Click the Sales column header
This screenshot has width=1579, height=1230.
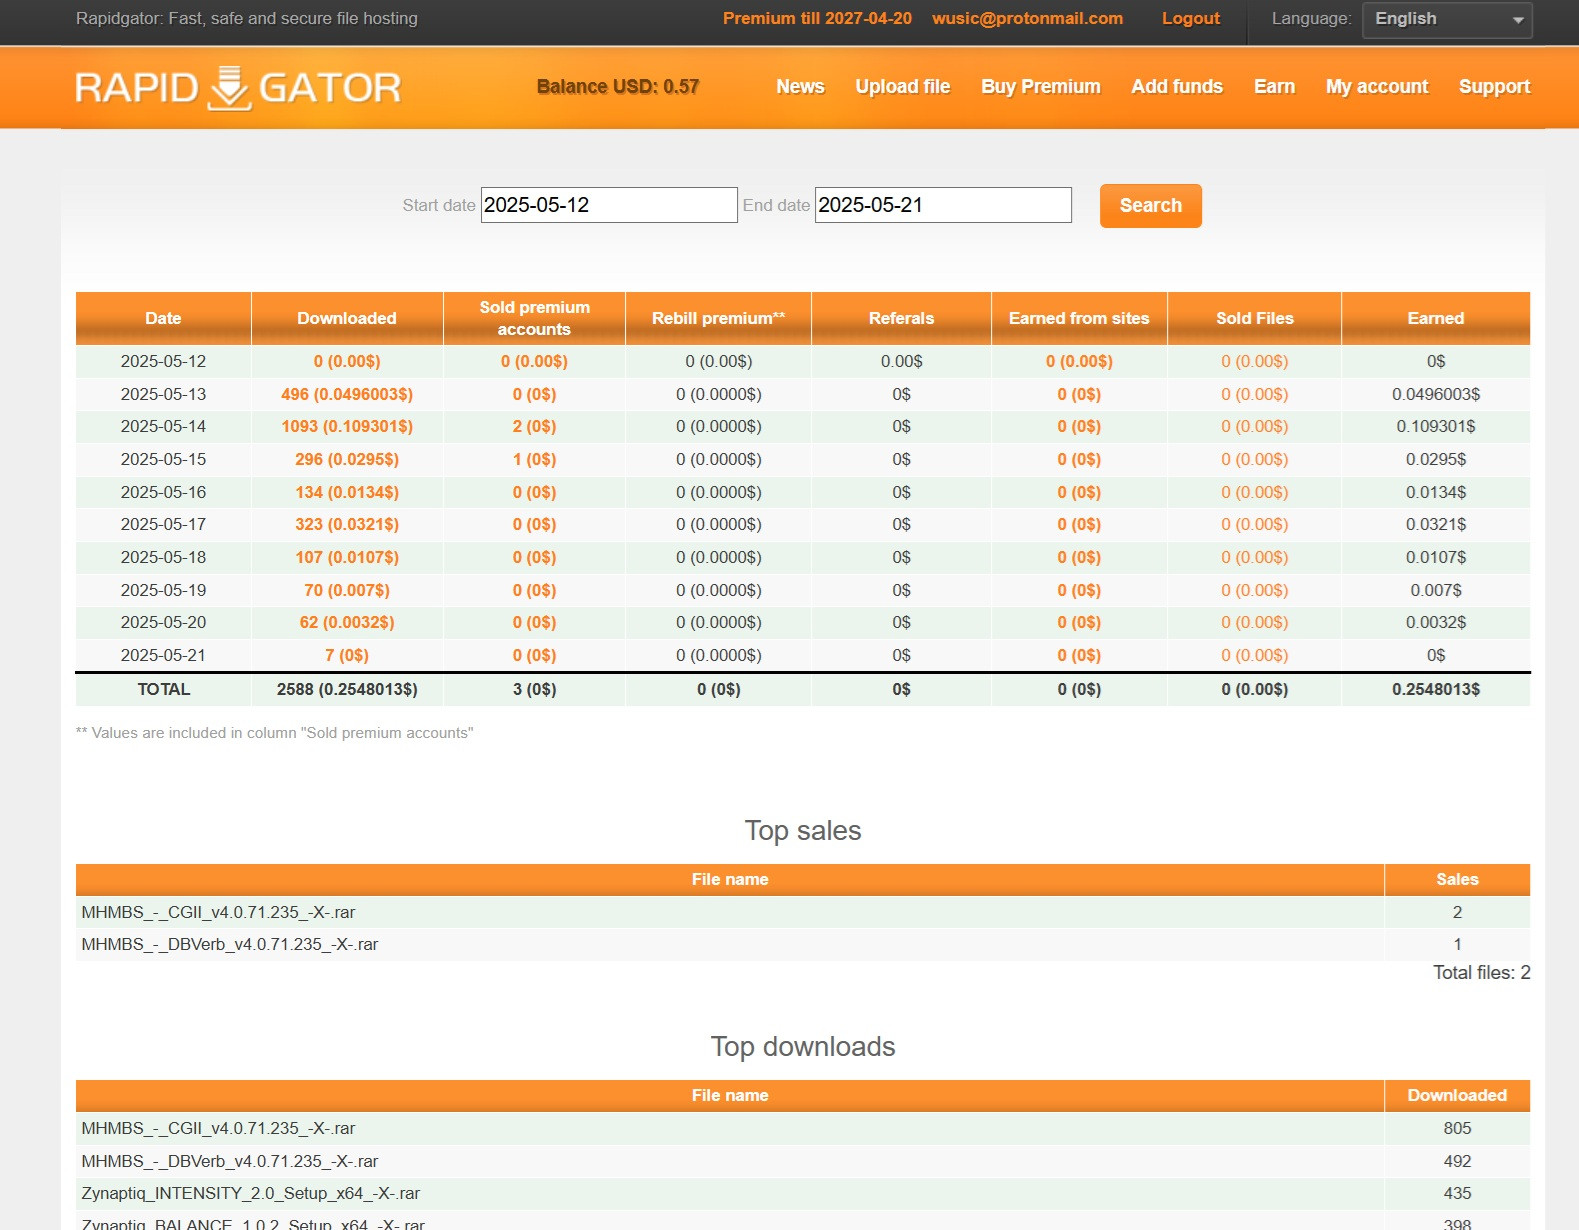tap(1457, 879)
